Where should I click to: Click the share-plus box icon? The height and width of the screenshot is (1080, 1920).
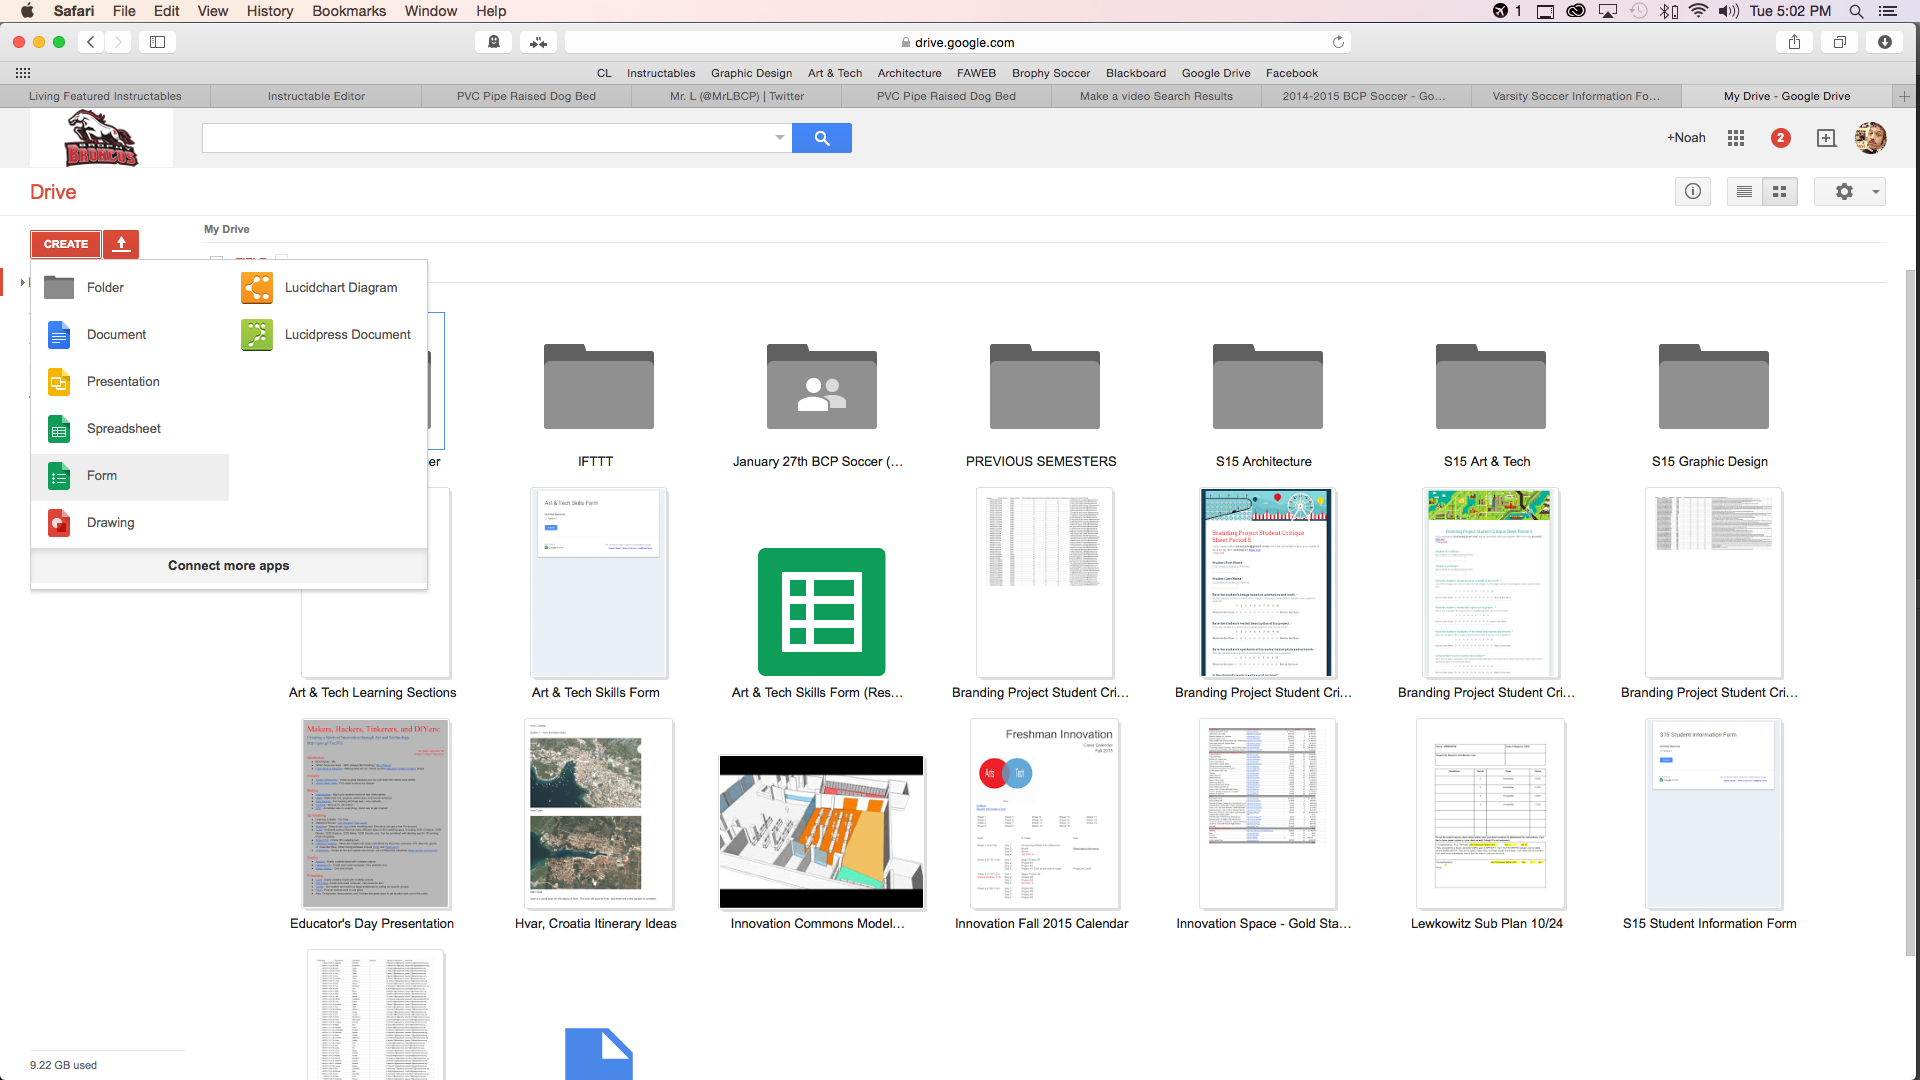[x=1826, y=138]
